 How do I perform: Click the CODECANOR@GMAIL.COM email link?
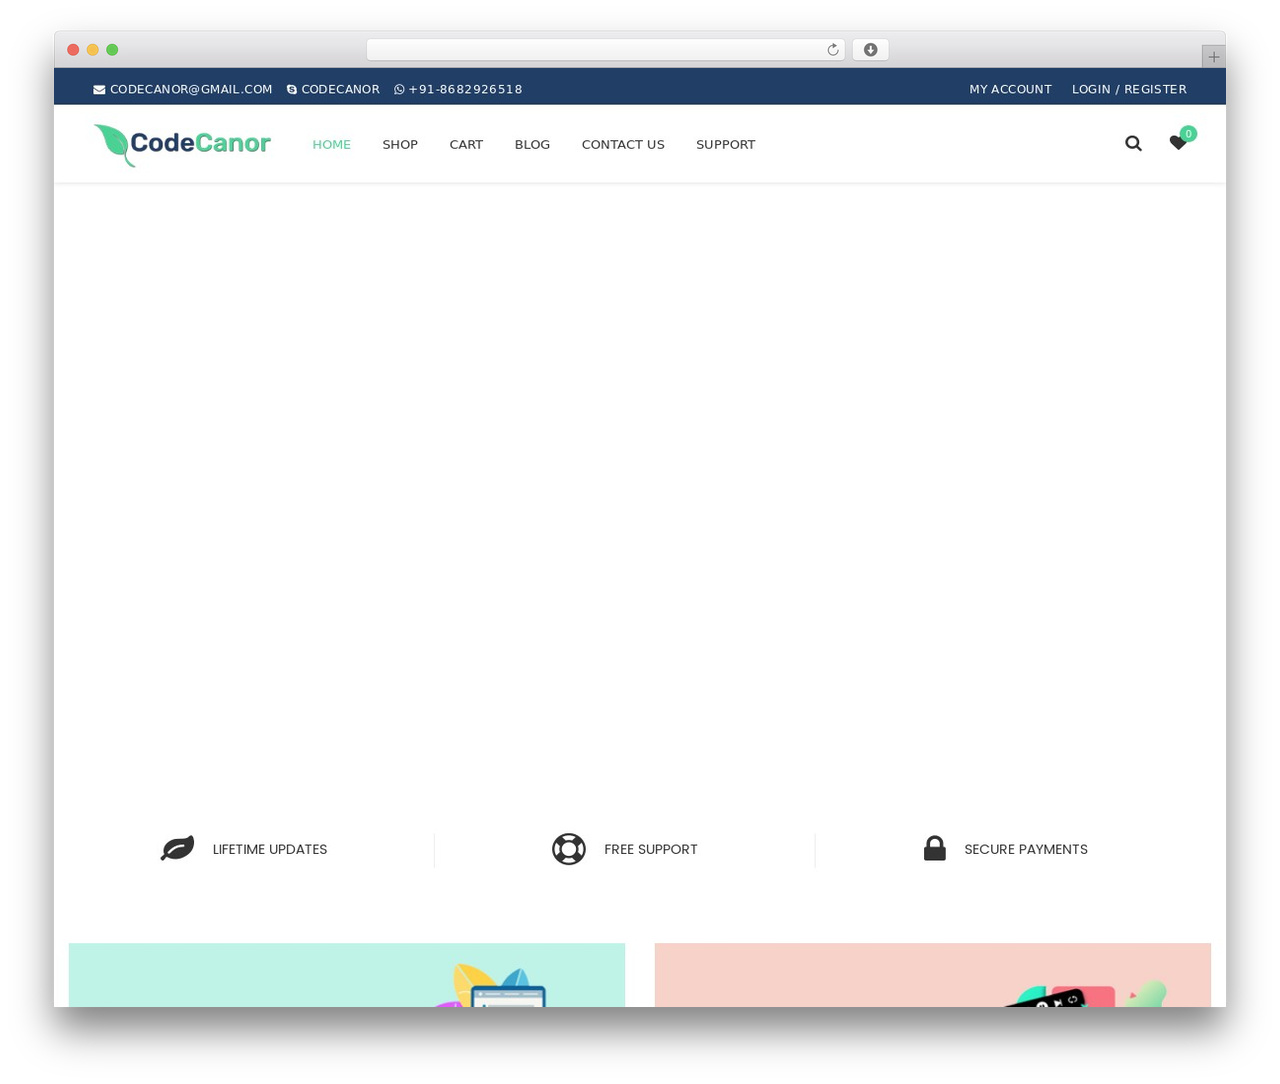(x=191, y=90)
